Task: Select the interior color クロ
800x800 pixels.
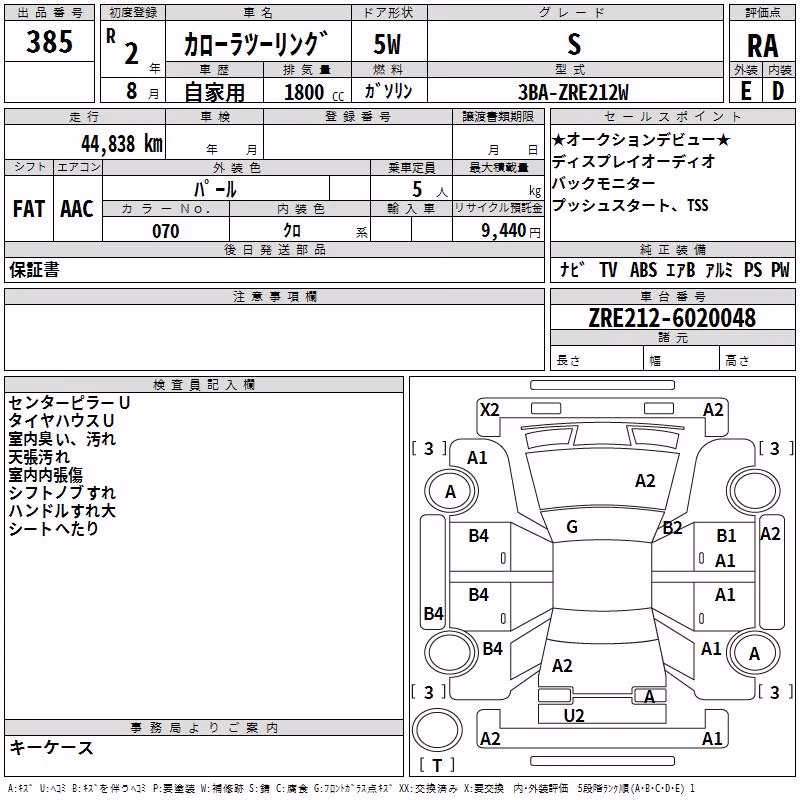Action: 292,231
